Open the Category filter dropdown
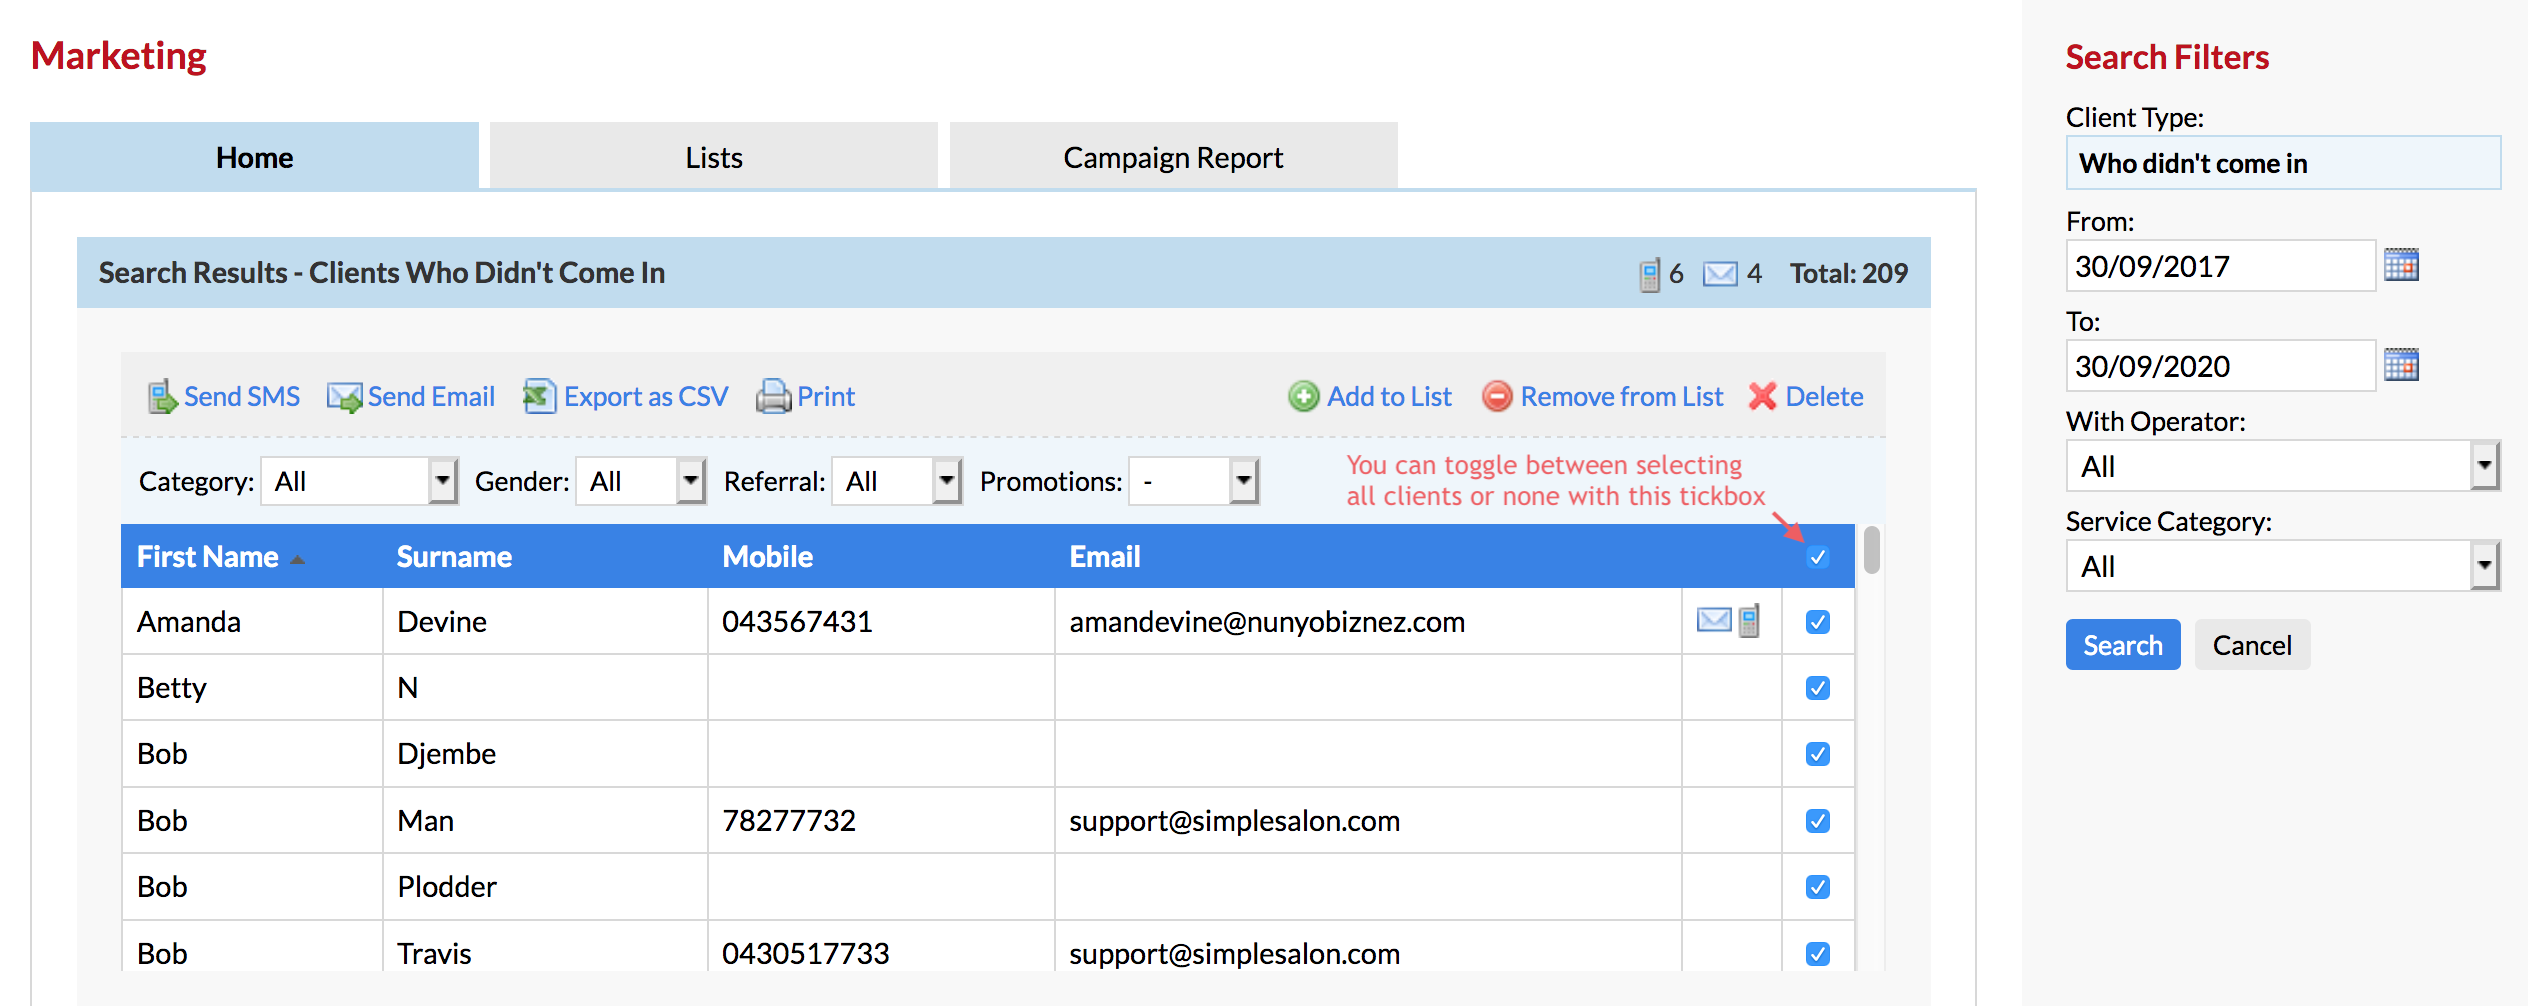2528x1006 pixels. [359, 481]
